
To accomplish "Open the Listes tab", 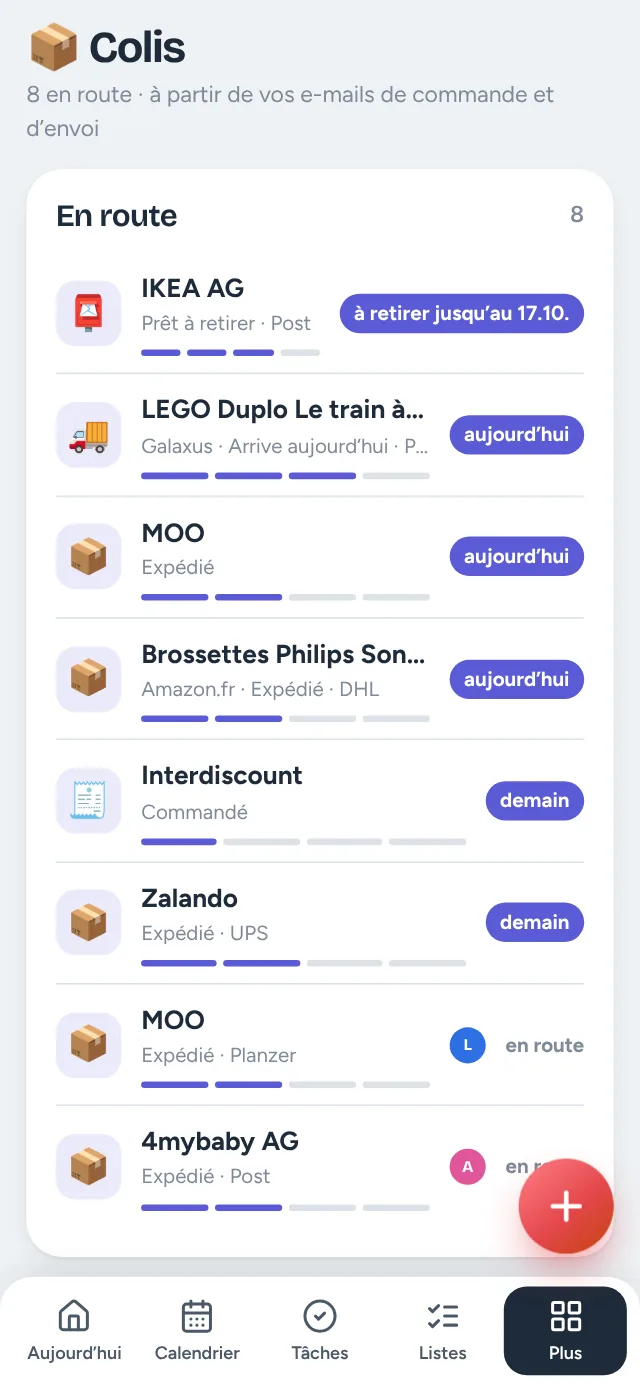I will click(x=443, y=1330).
